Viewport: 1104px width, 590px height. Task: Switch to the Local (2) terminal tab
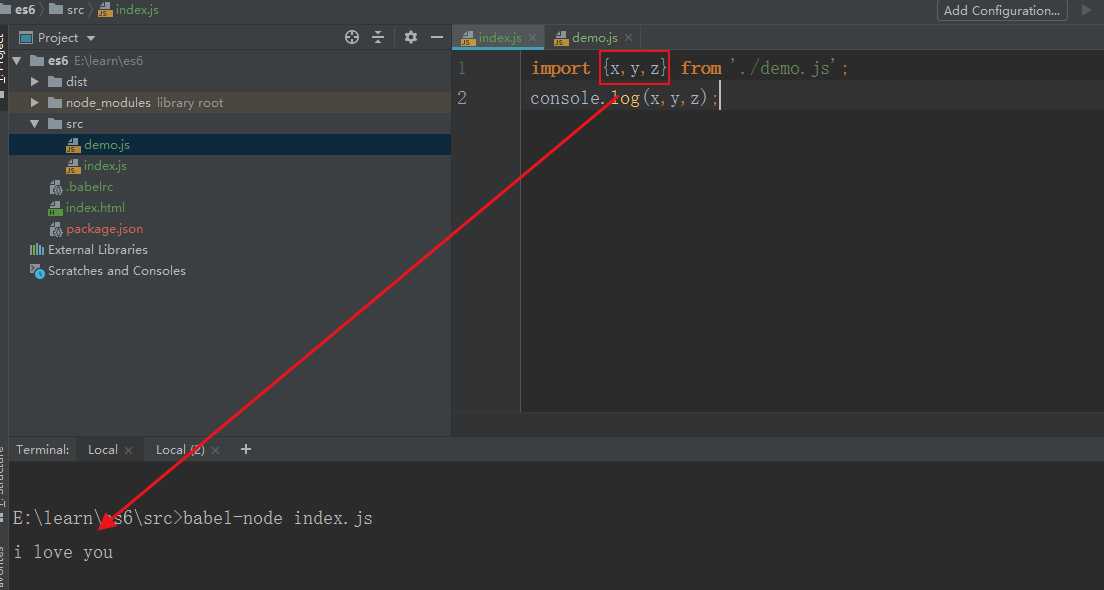coord(180,450)
